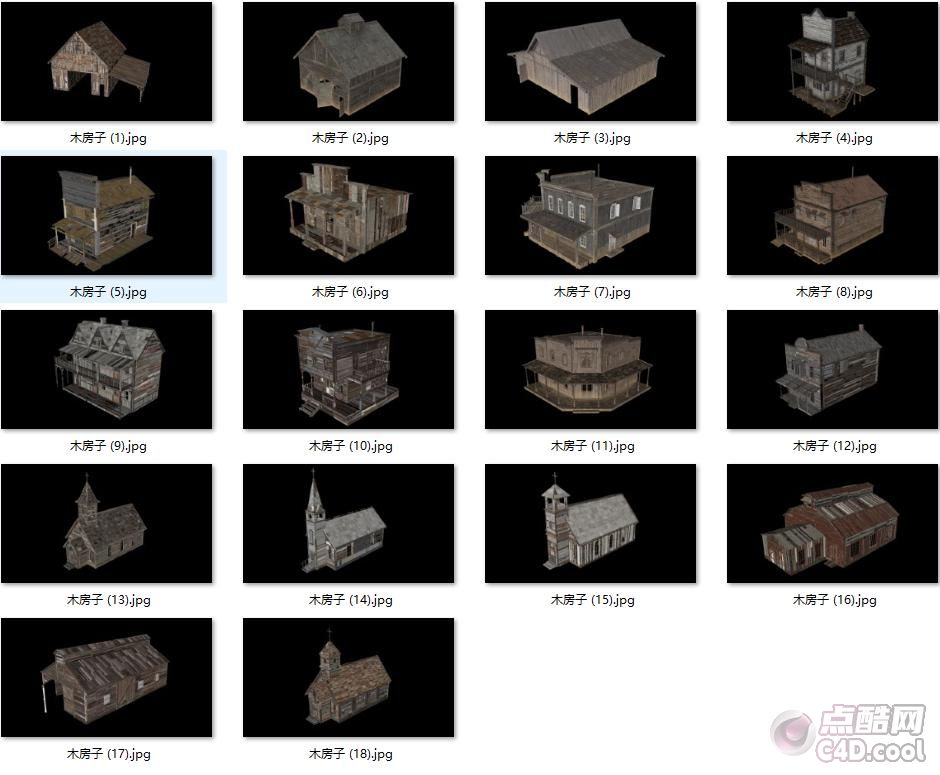The width and height of the screenshot is (940, 775).
Task: Select the thumbnail of 木房子 (12).jpg
Action: pos(832,370)
